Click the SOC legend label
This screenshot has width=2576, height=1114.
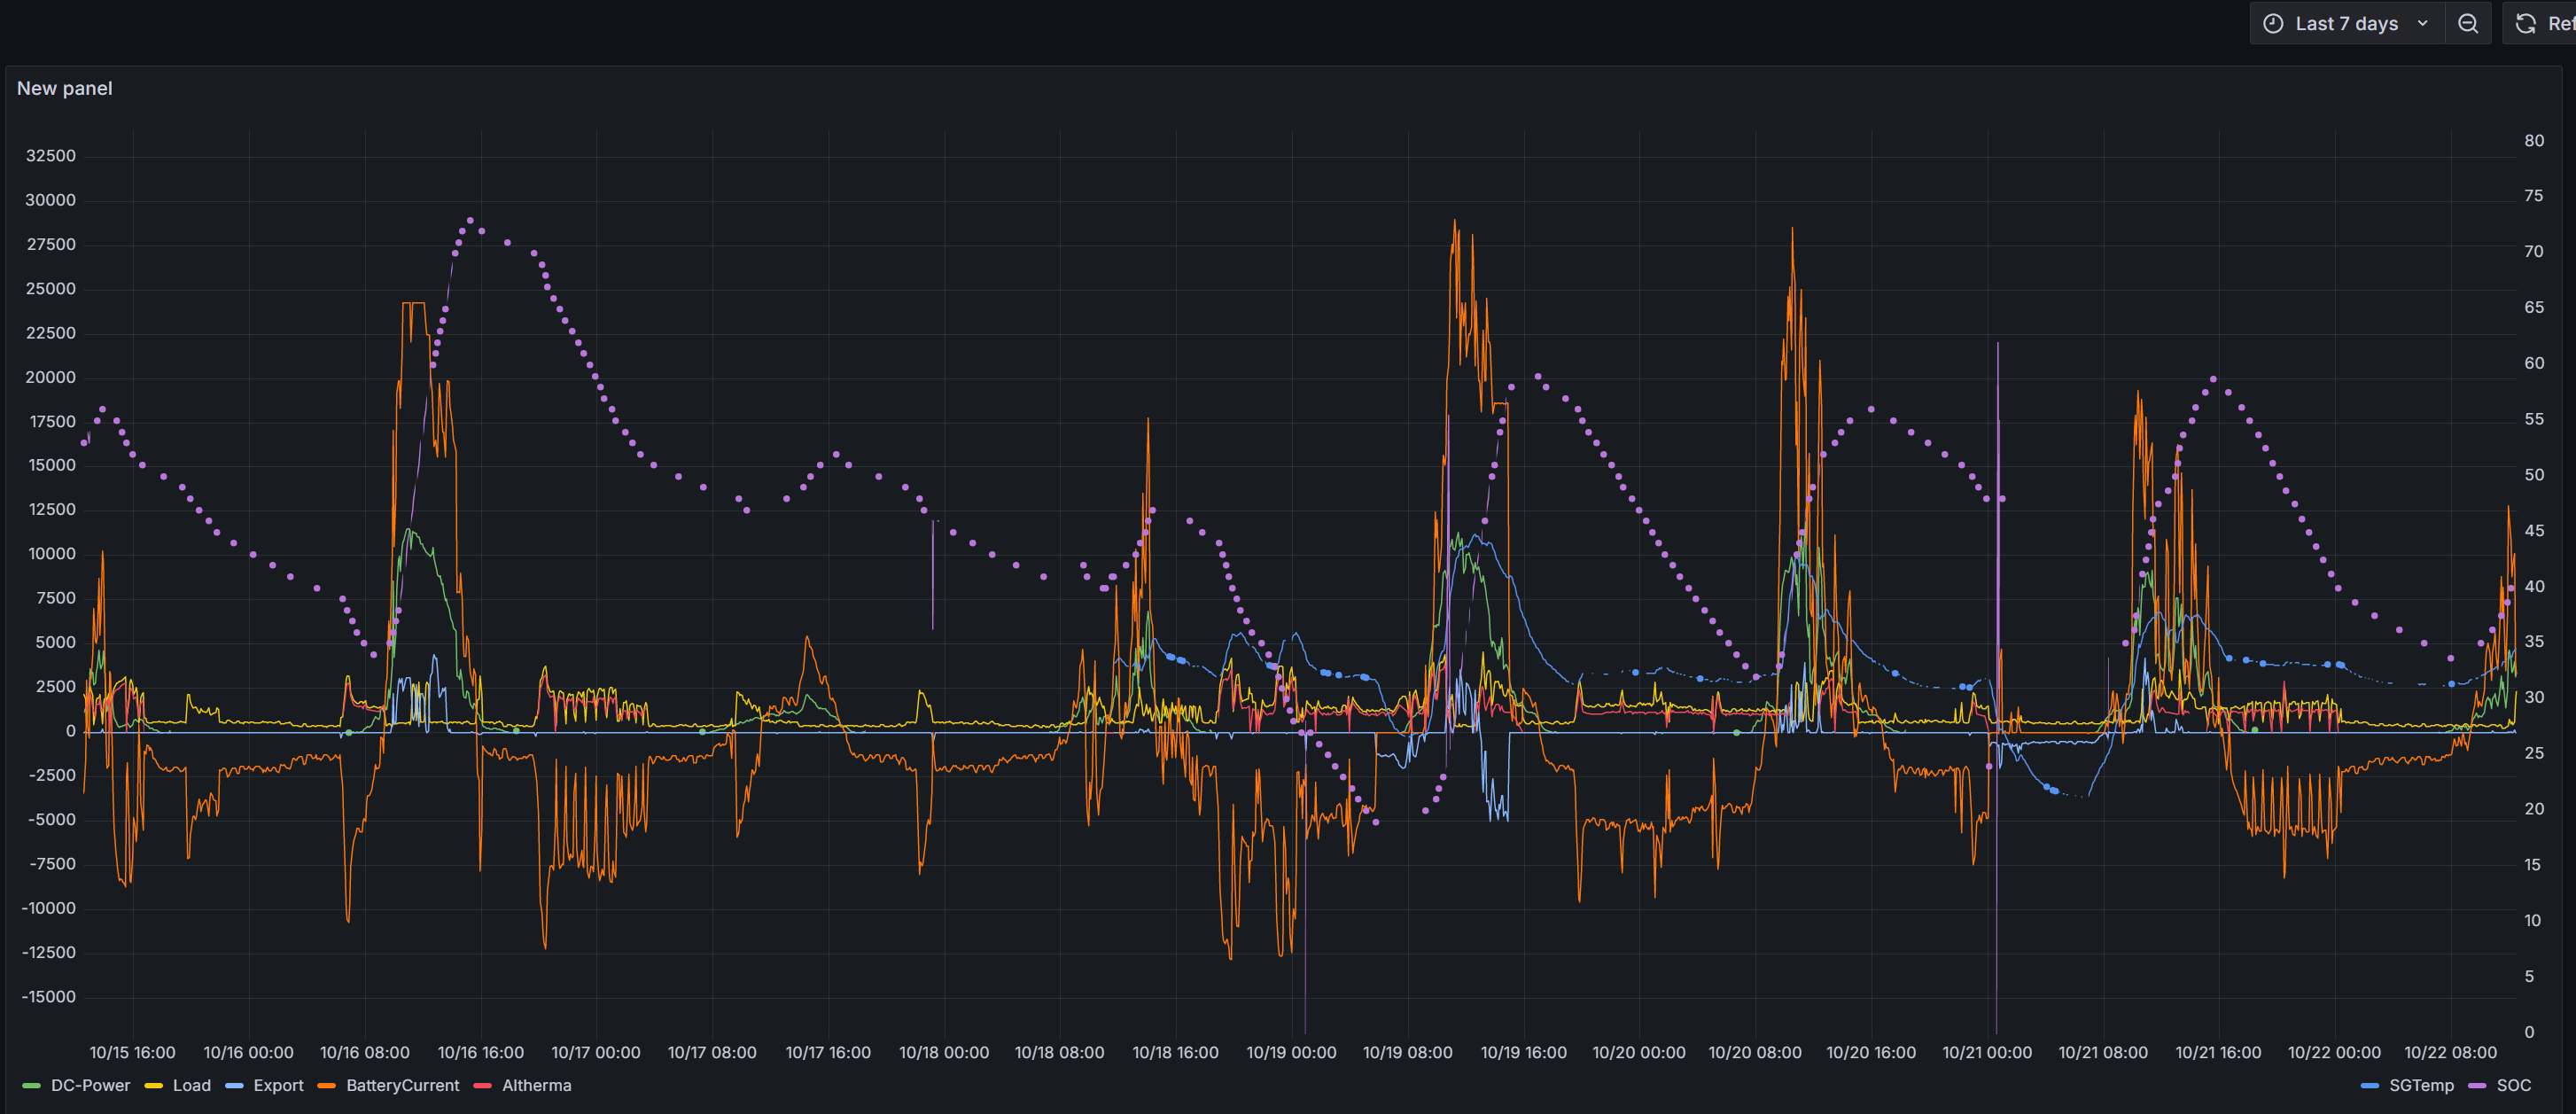[2513, 1085]
